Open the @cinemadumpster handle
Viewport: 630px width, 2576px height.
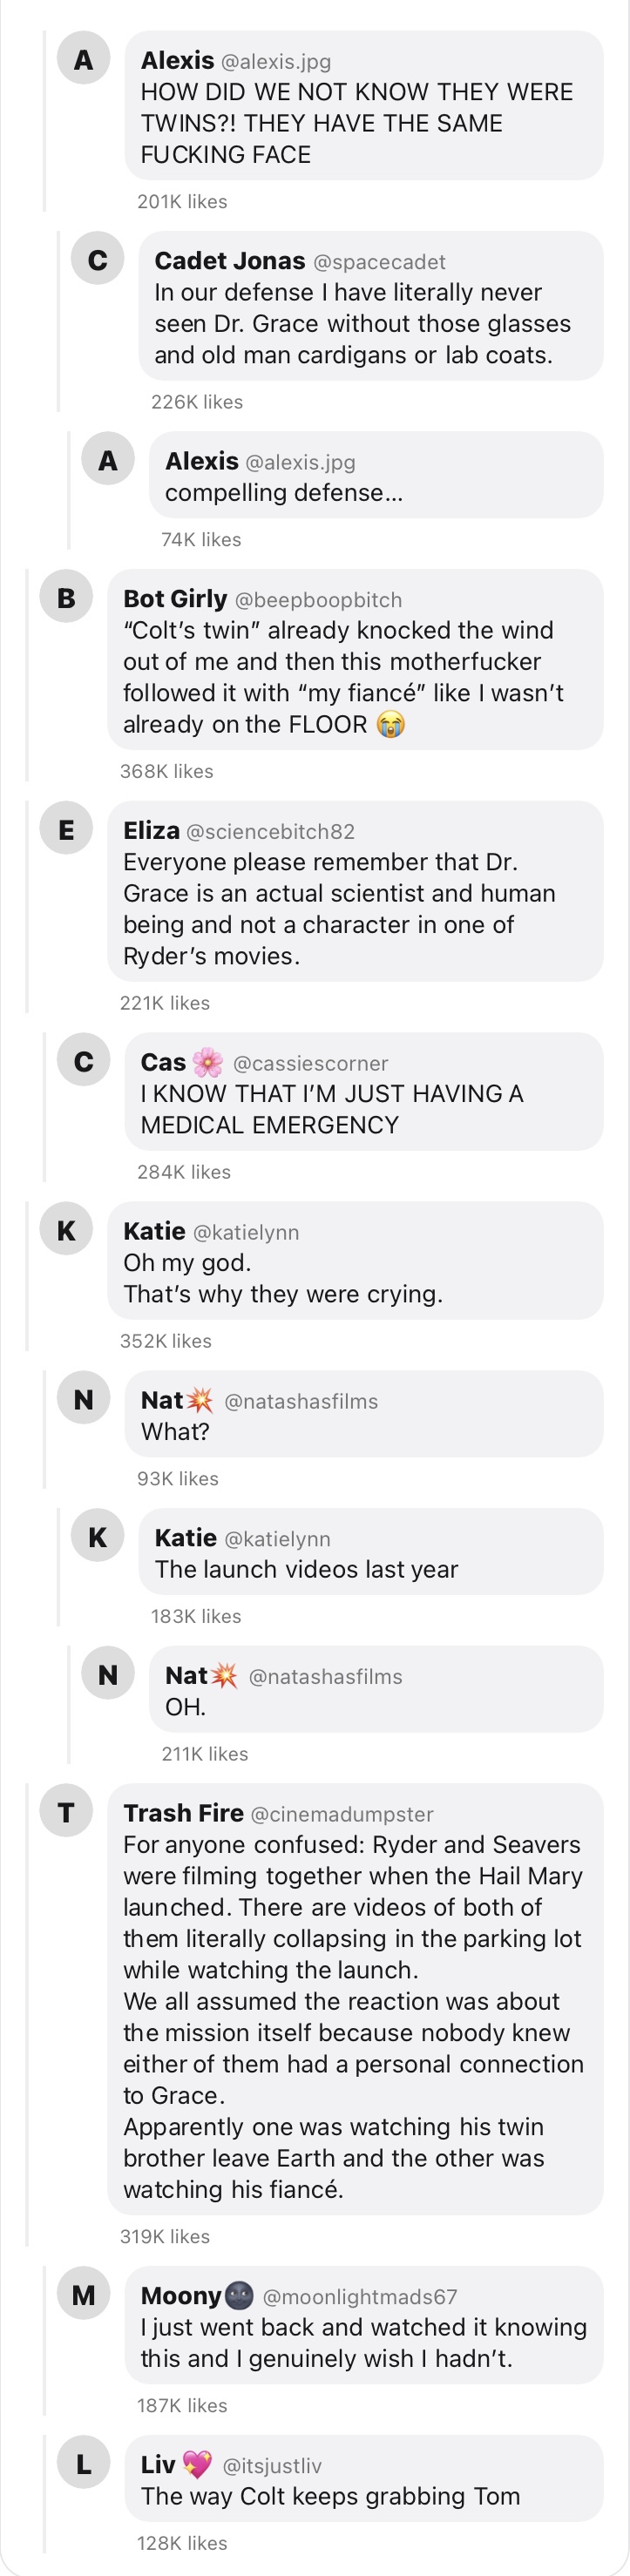click(x=342, y=1814)
